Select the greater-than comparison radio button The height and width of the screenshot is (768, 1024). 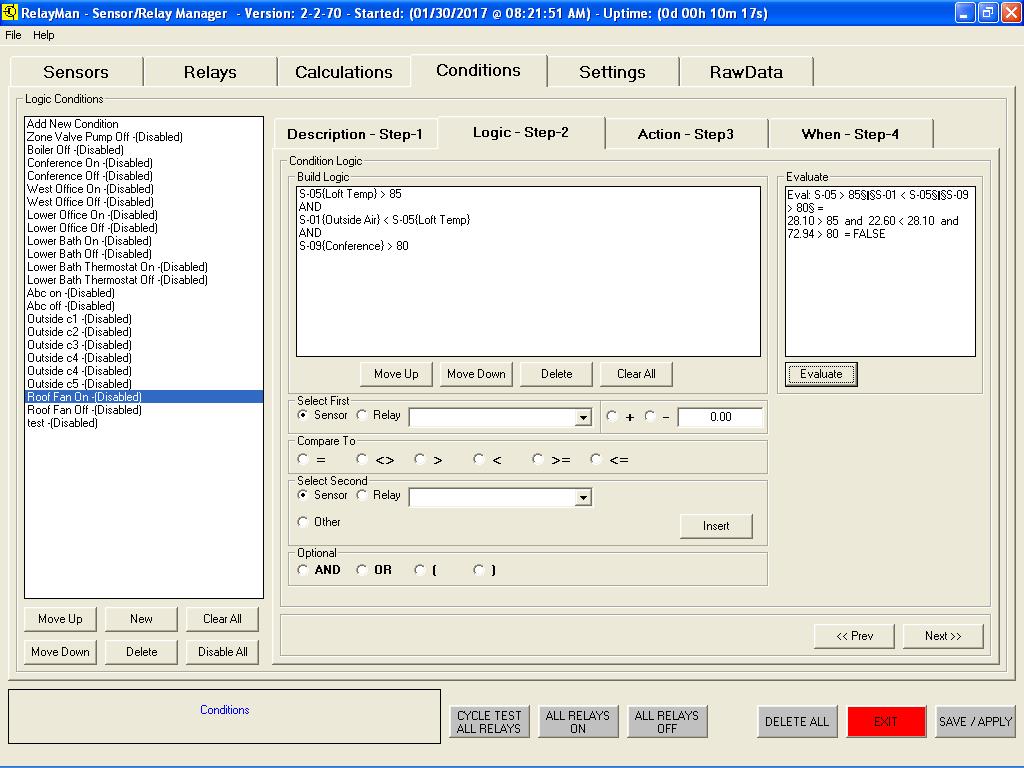(421, 460)
